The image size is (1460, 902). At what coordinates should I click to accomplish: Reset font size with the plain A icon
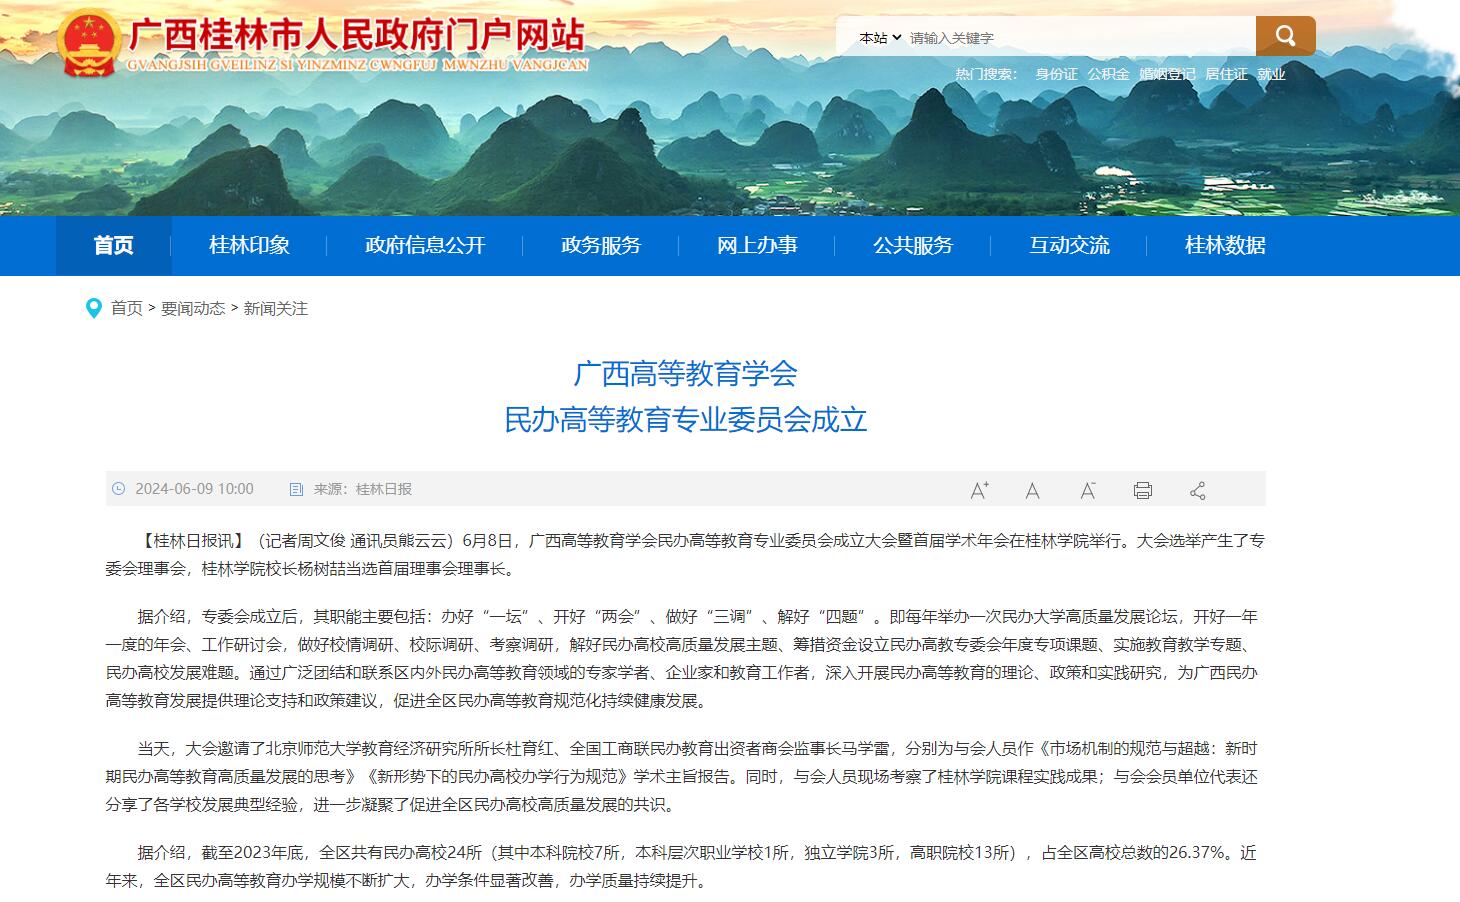[x=1032, y=490]
